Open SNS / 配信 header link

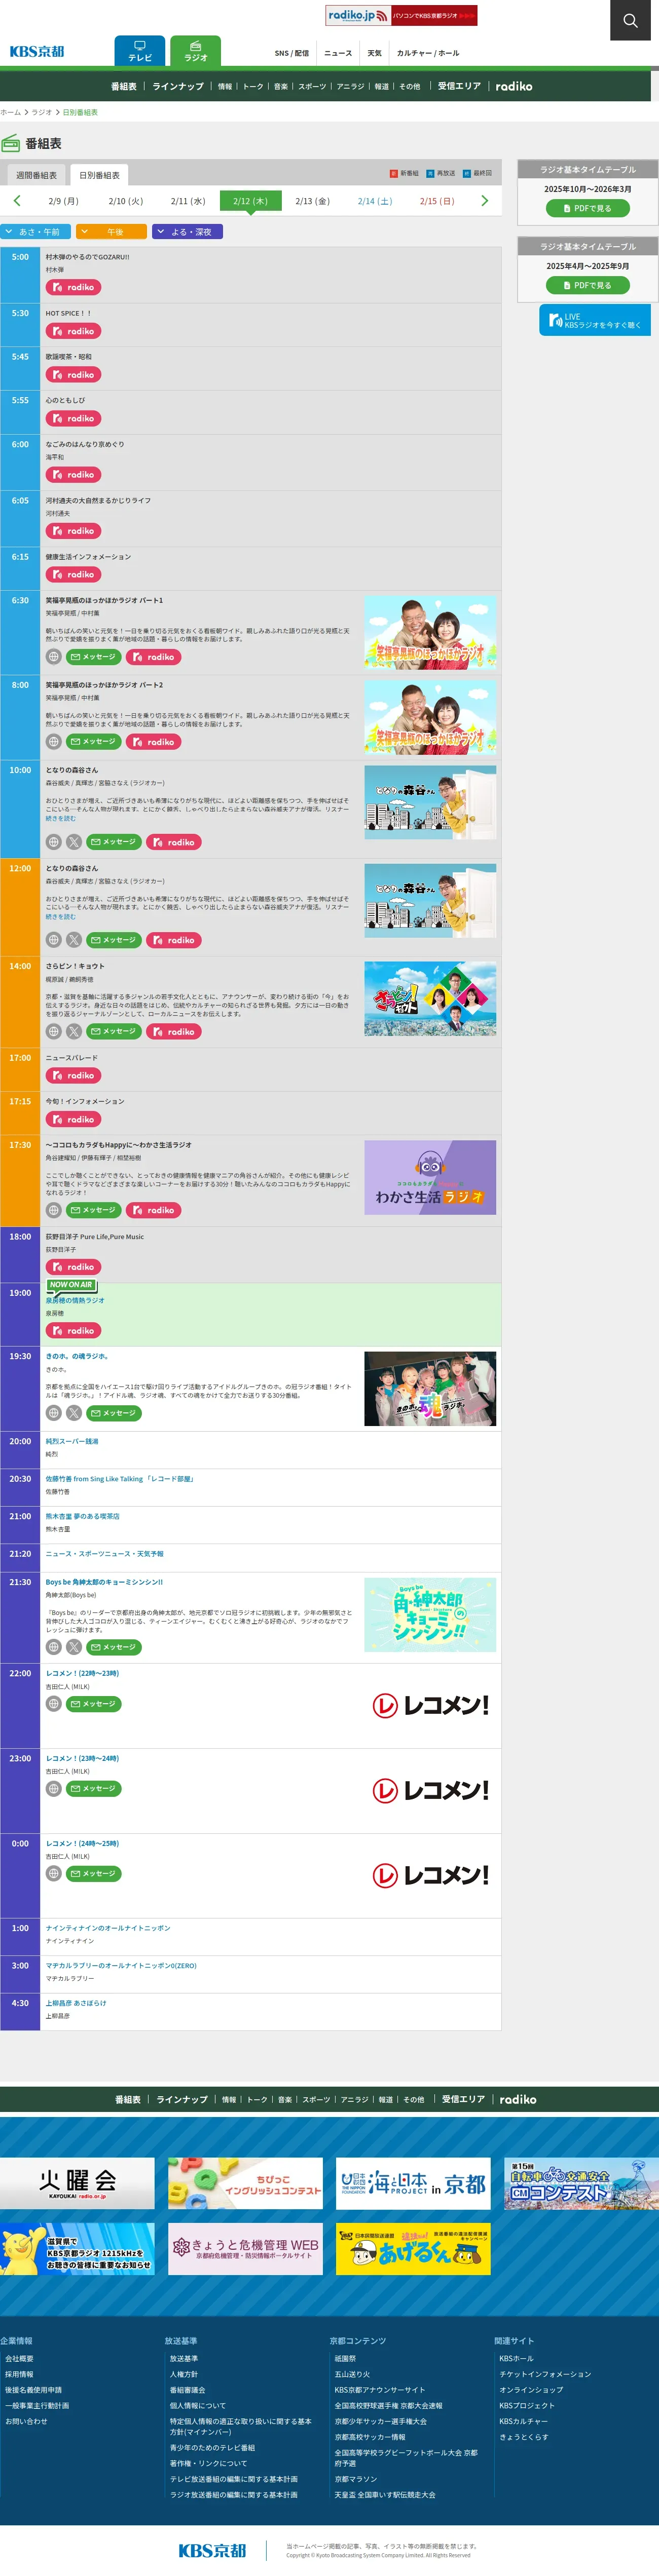pyautogui.click(x=292, y=53)
